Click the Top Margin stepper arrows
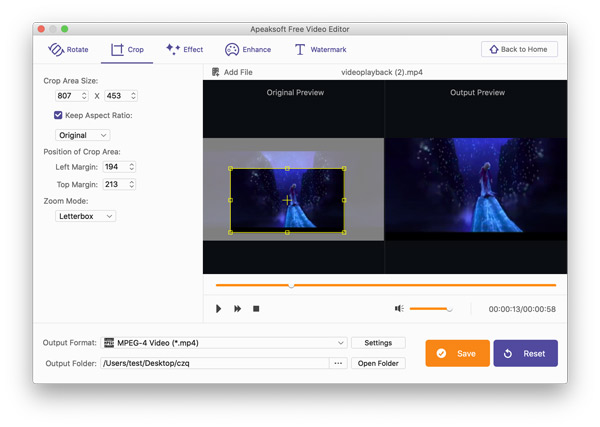This screenshot has width=600, height=427. pos(132,184)
